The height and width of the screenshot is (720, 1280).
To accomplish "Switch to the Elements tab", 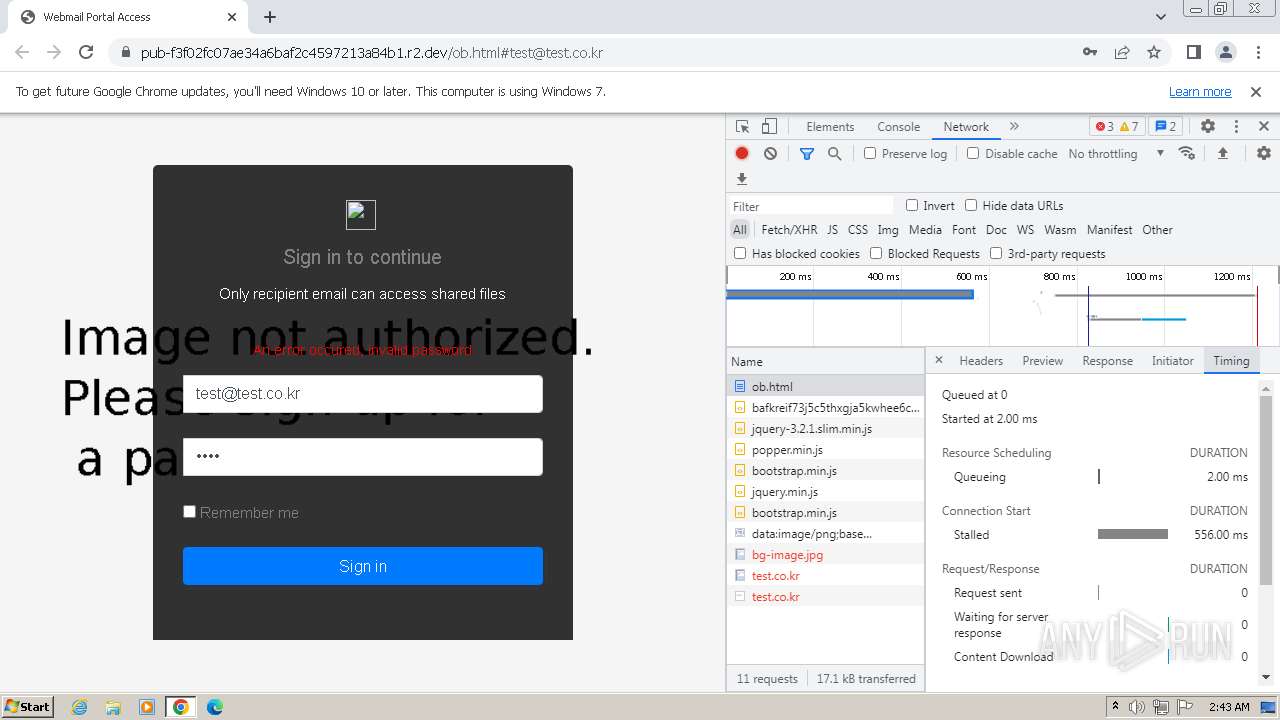I will [x=830, y=127].
